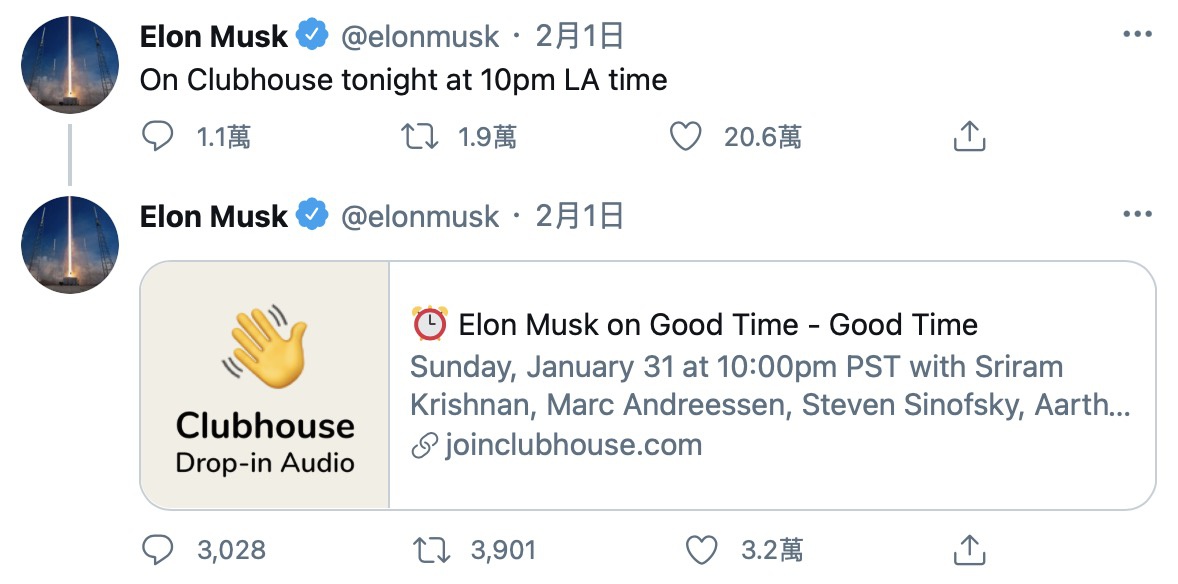
Task: Open Elon Musk's avatar on second tweet
Action: 70,245
